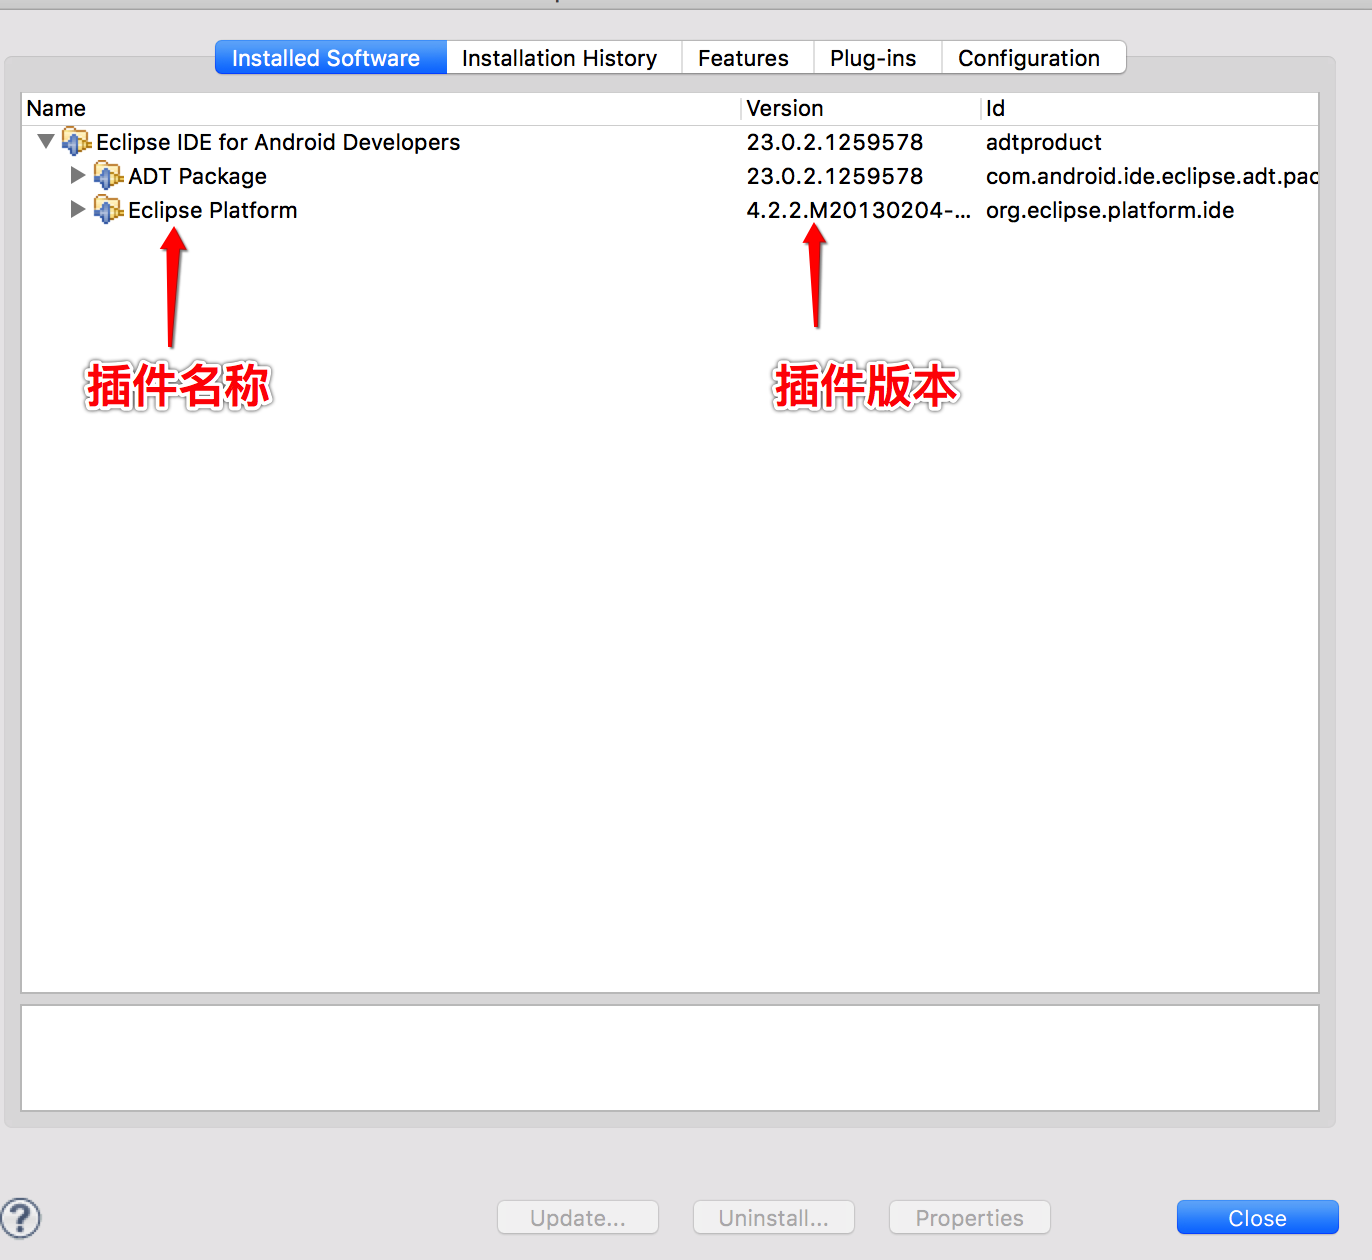Viewport: 1372px width, 1260px height.
Task: Click the Eclipse IDE for Android Developers product icon
Action: (x=76, y=142)
